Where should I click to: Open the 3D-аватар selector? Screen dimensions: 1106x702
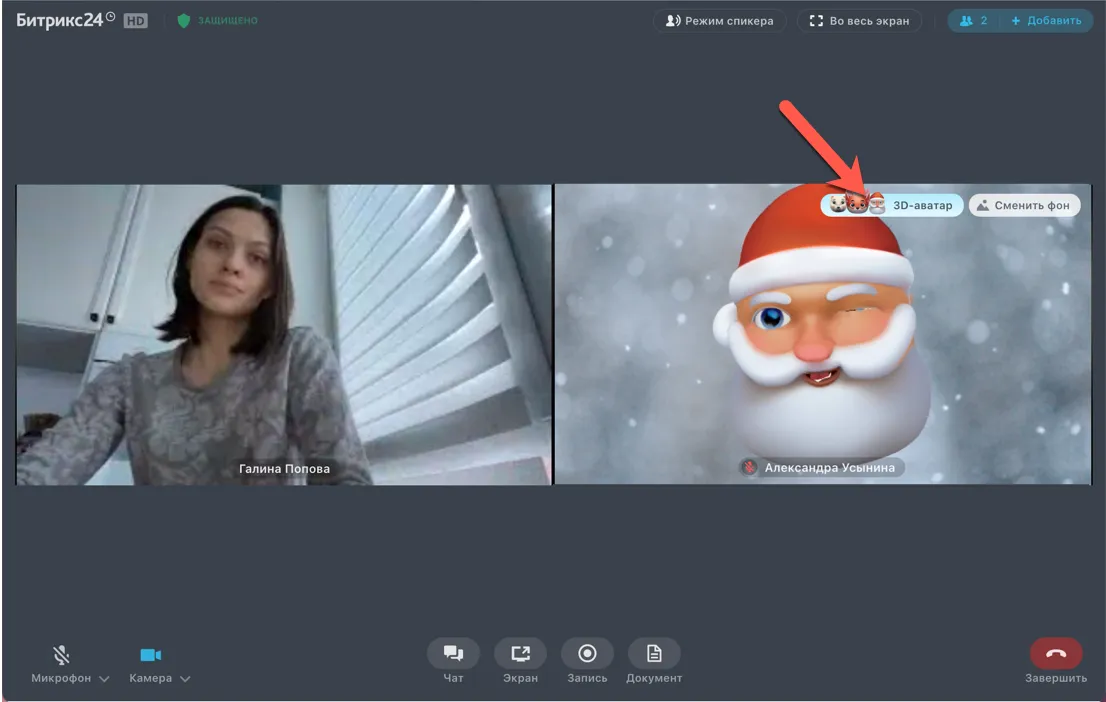tap(892, 205)
